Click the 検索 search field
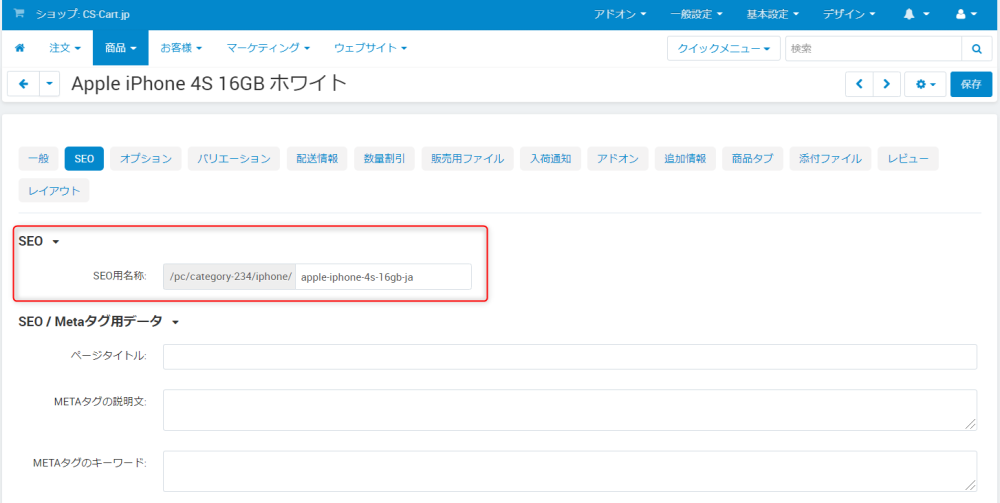Viewport: 1000px width, 503px height. [x=873, y=48]
